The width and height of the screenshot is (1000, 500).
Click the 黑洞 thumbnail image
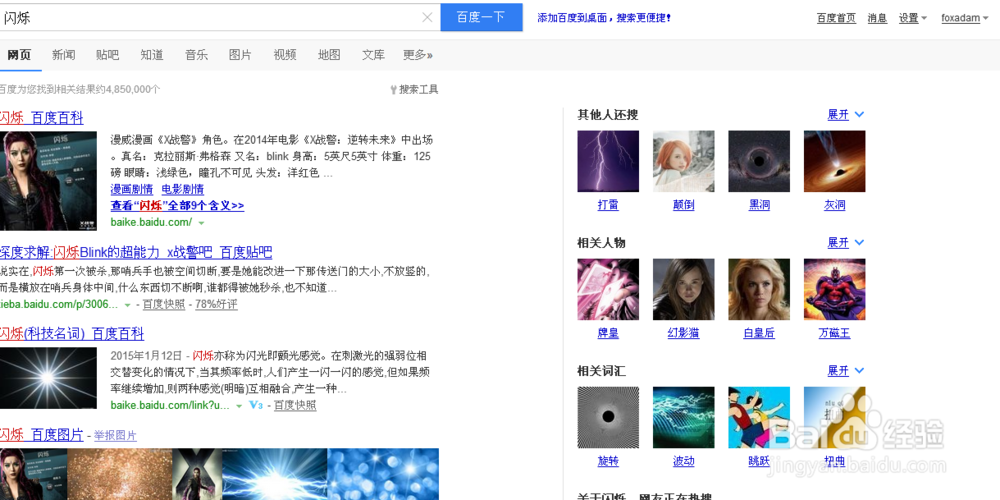click(x=759, y=161)
